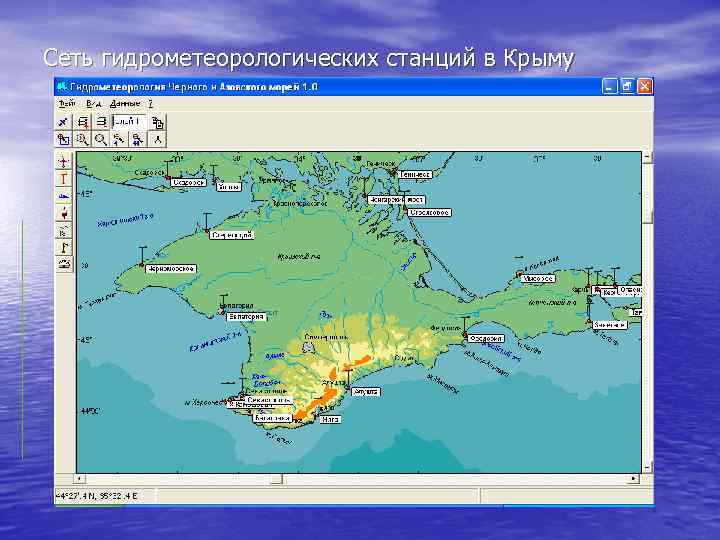Viewport: 720px width, 540px height.
Task: Click the restore window button in the title bar
Action: point(627,86)
